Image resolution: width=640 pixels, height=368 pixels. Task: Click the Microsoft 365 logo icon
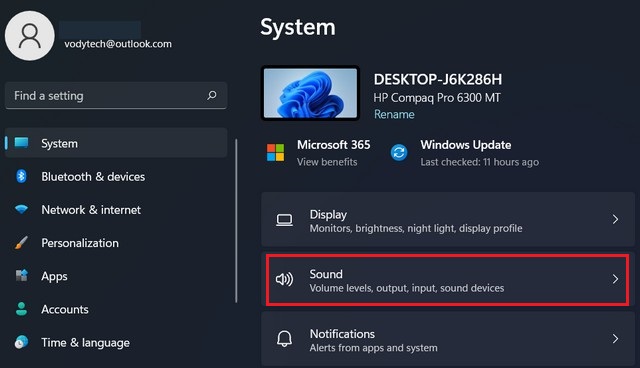pos(276,153)
